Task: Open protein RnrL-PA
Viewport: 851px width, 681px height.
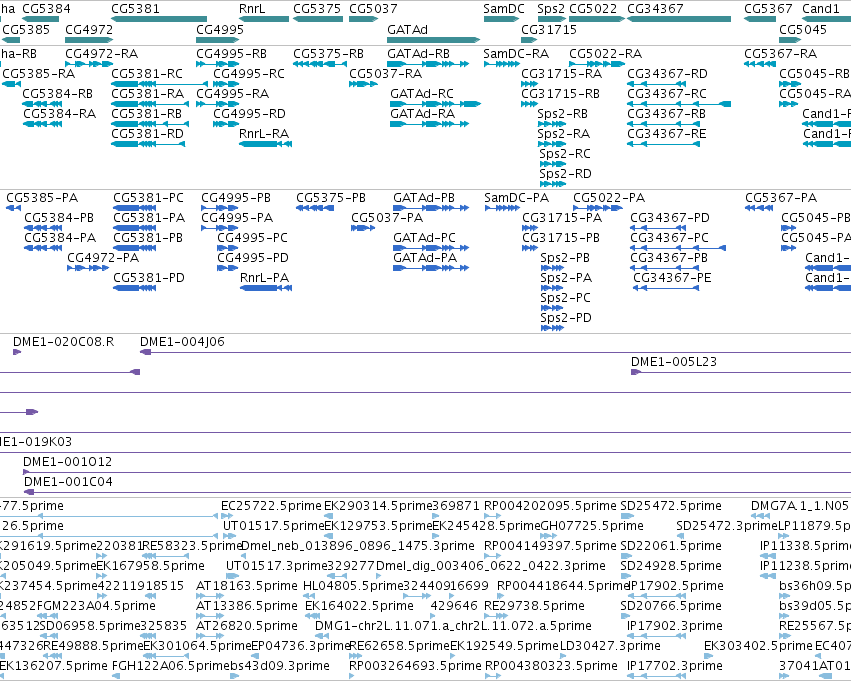Action: point(264,278)
